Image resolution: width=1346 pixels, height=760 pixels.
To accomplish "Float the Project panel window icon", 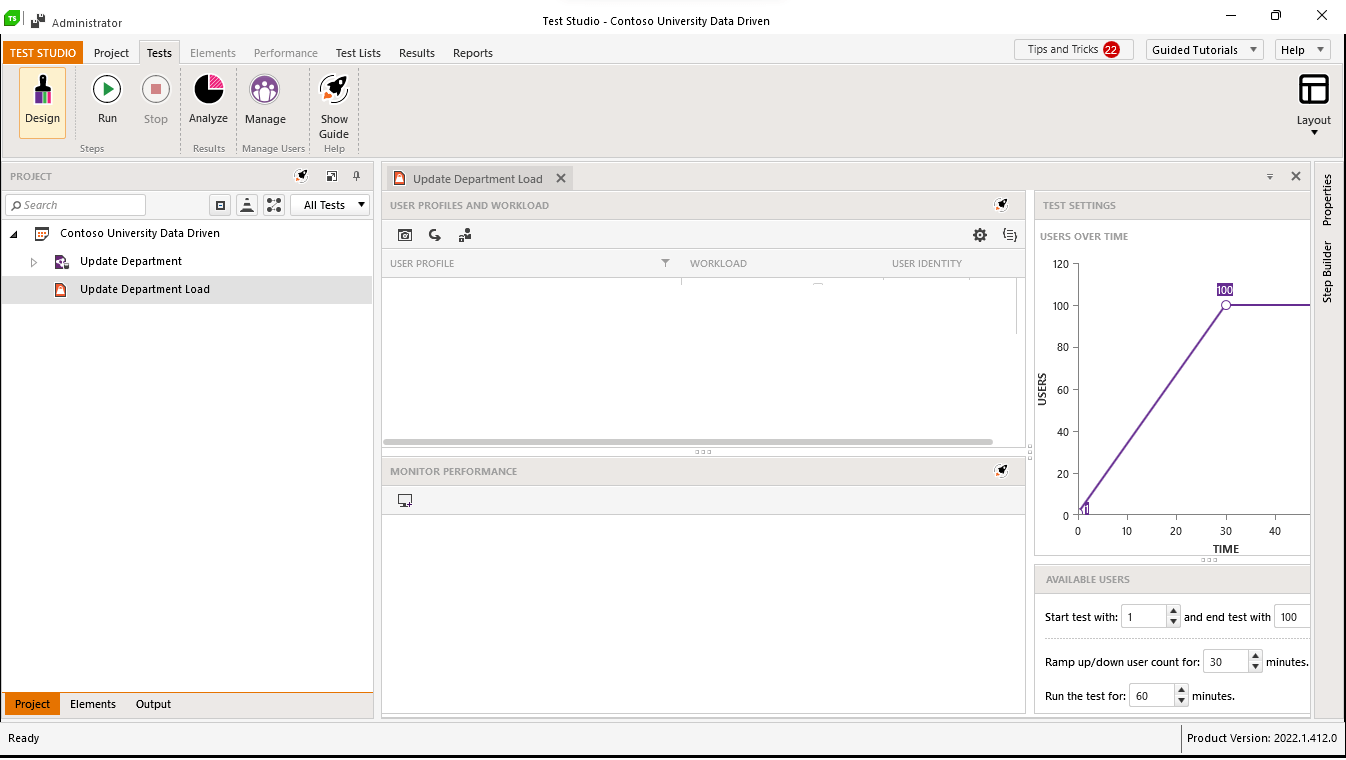I will click(332, 176).
